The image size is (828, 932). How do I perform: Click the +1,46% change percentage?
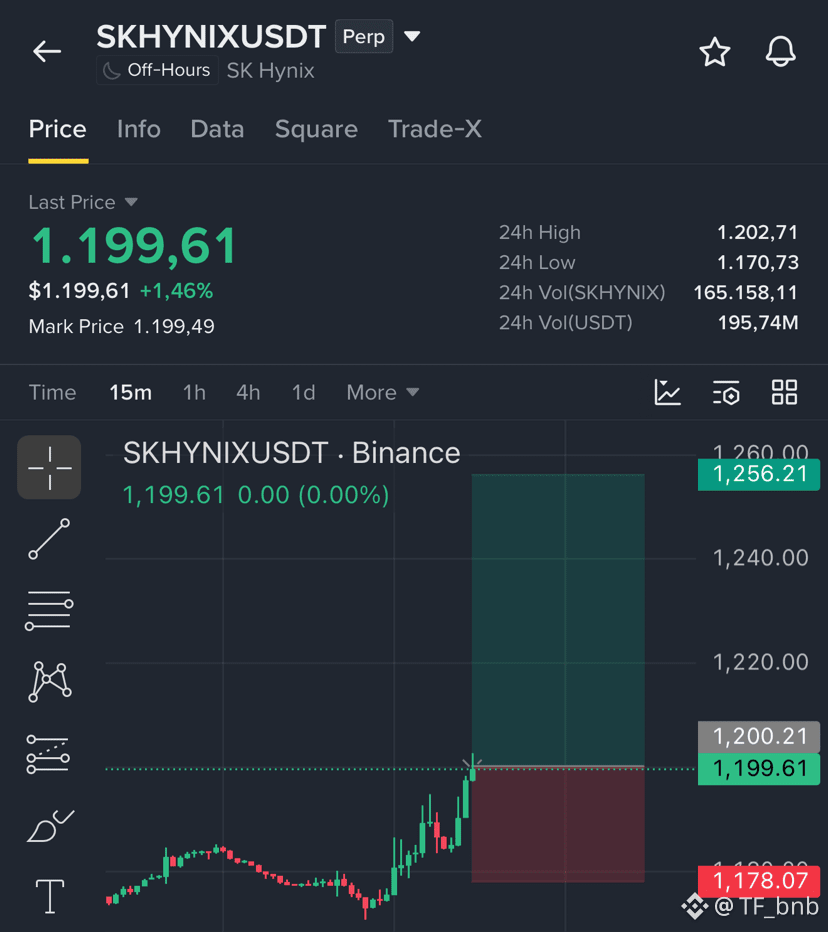tap(176, 291)
